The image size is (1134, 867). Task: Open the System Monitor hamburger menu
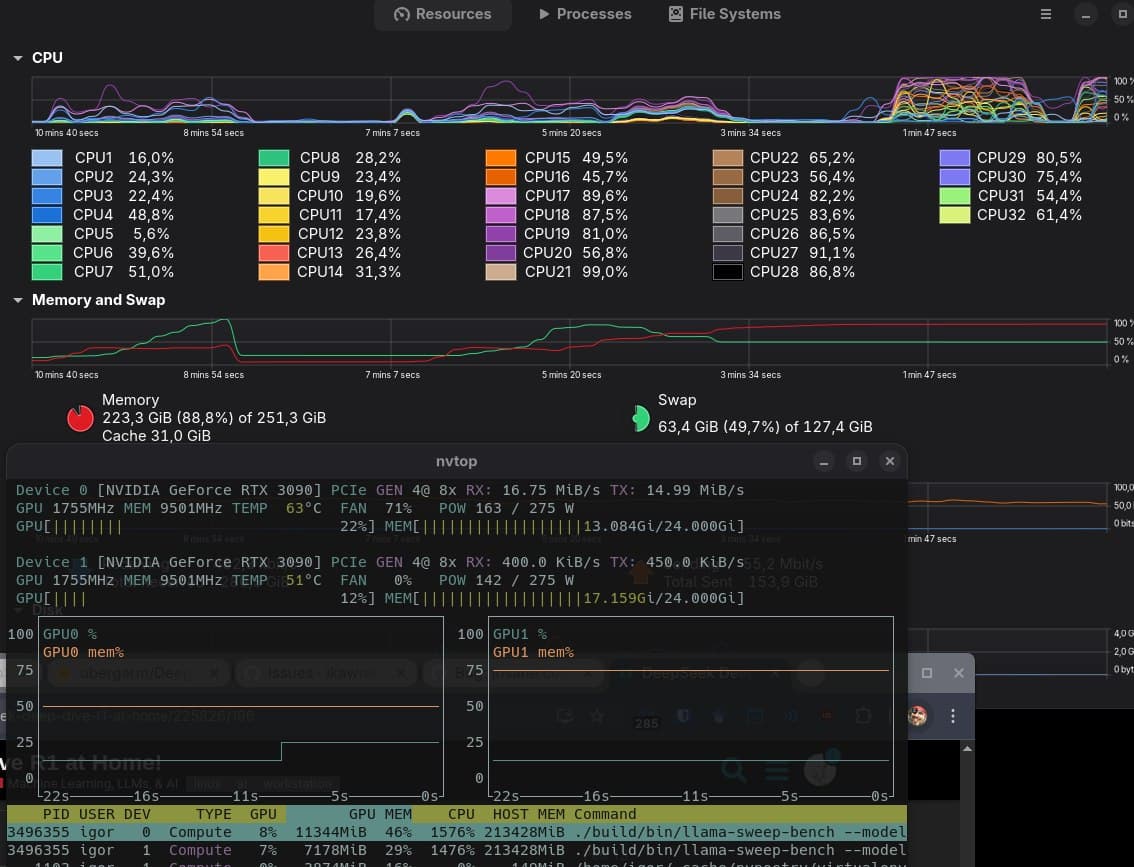(x=1045, y=14)
